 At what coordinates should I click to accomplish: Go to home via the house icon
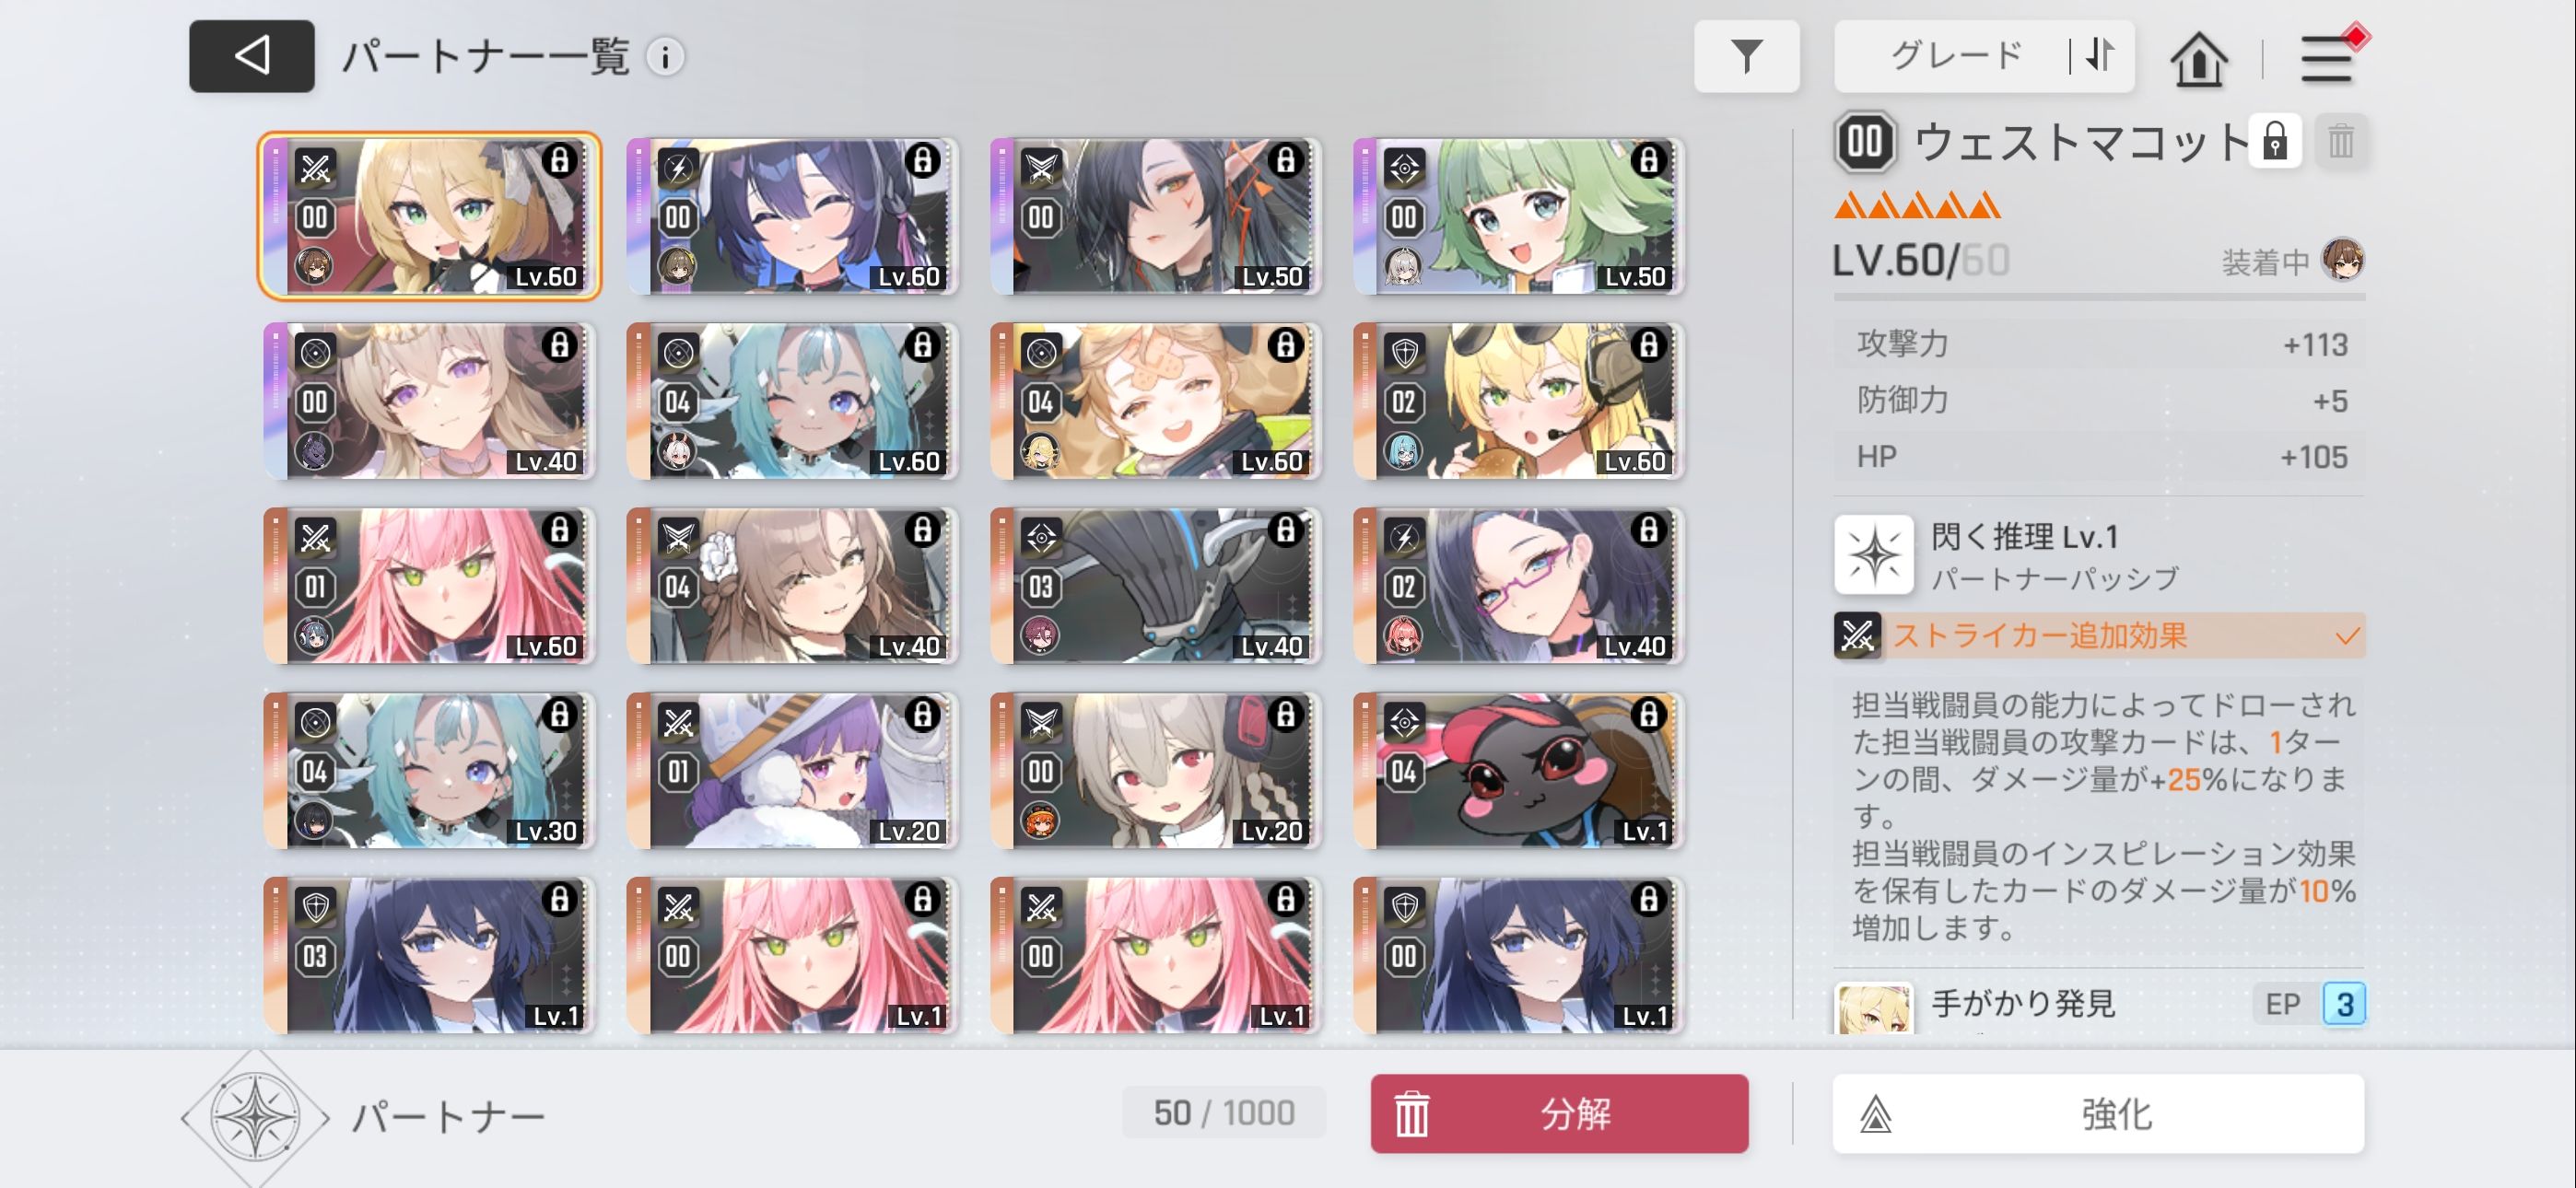(x=2198, y=58)
